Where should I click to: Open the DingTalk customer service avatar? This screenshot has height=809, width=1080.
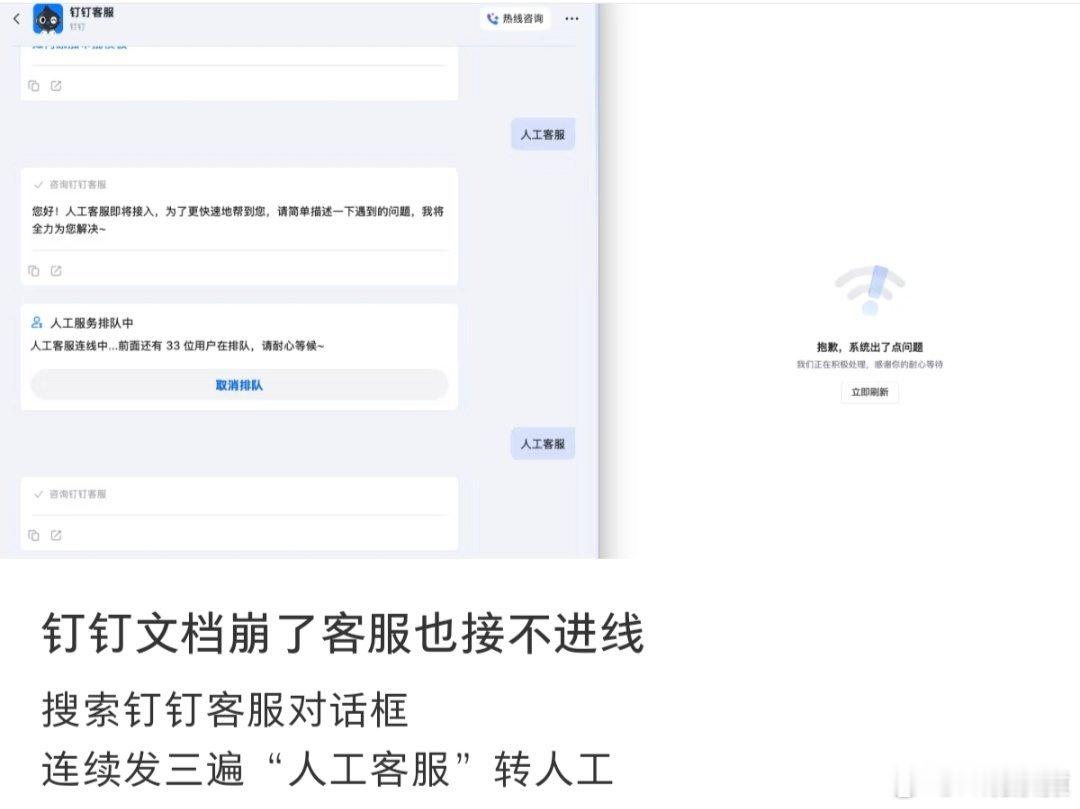click(x=49, y=18)
